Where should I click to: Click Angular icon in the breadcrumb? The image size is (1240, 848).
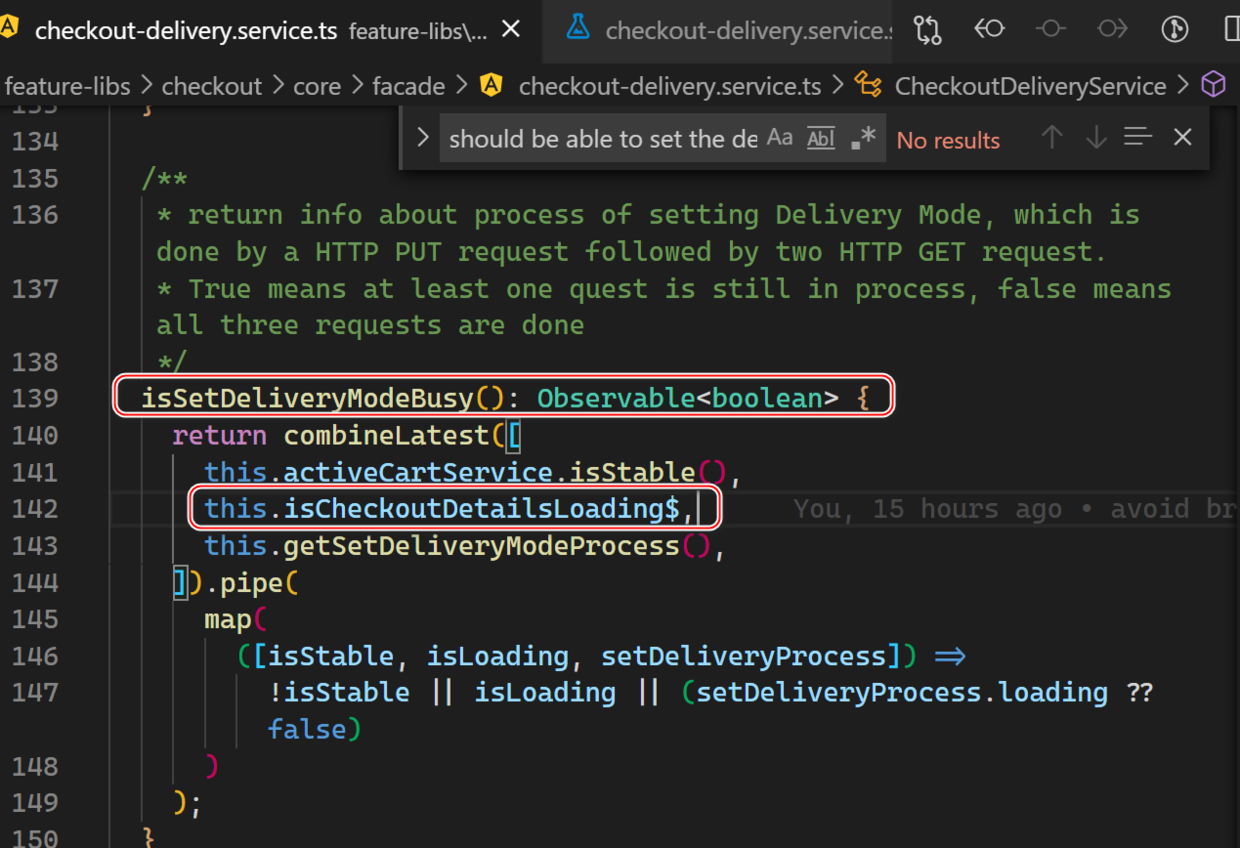click(491, 86)
